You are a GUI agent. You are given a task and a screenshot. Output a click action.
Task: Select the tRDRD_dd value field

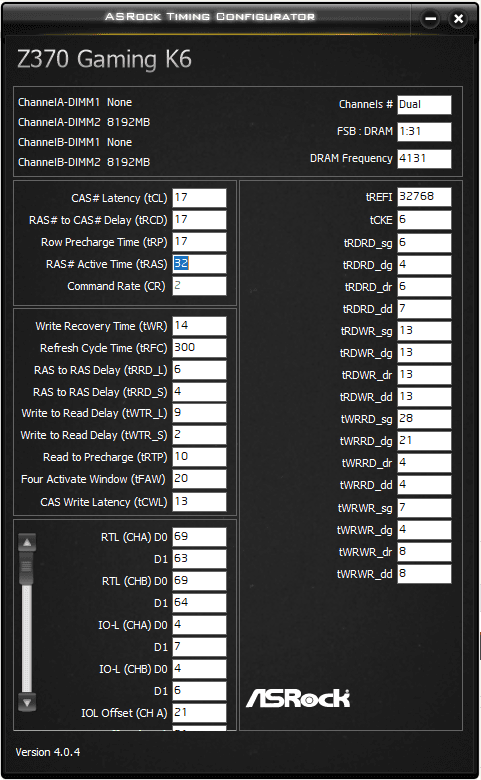(x=424, y=308)
